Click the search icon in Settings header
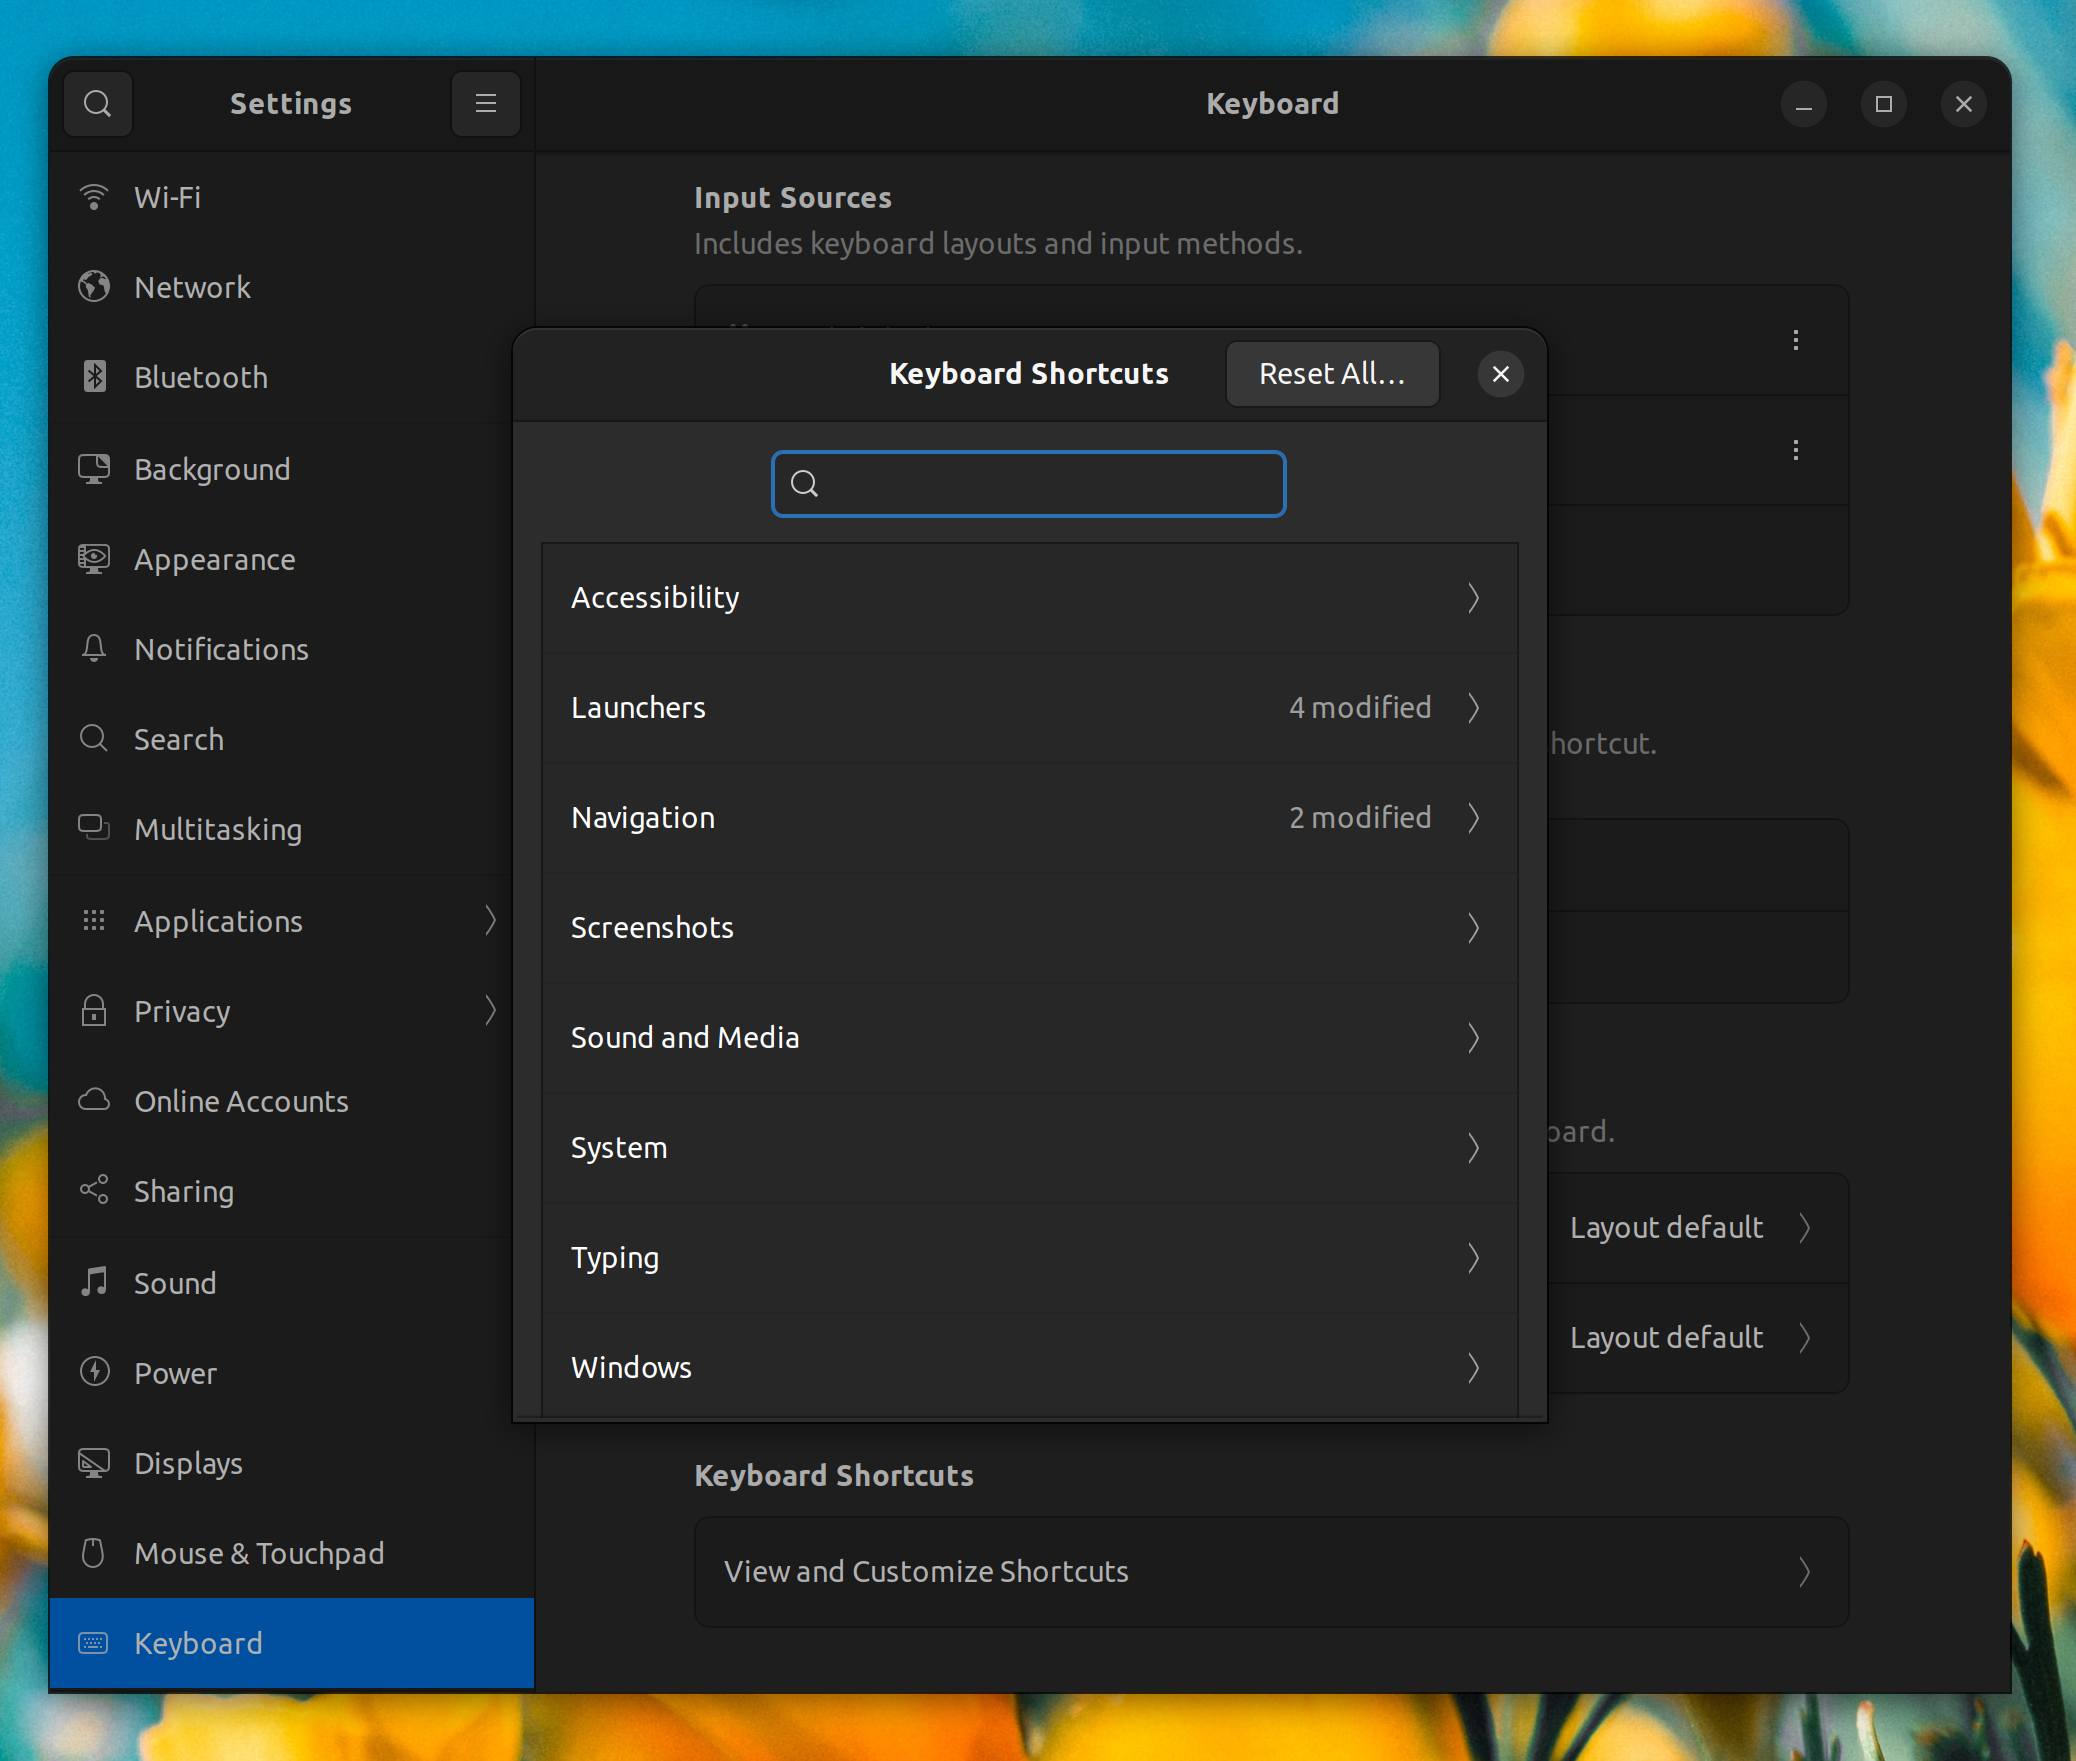 (x=98, y=104)
